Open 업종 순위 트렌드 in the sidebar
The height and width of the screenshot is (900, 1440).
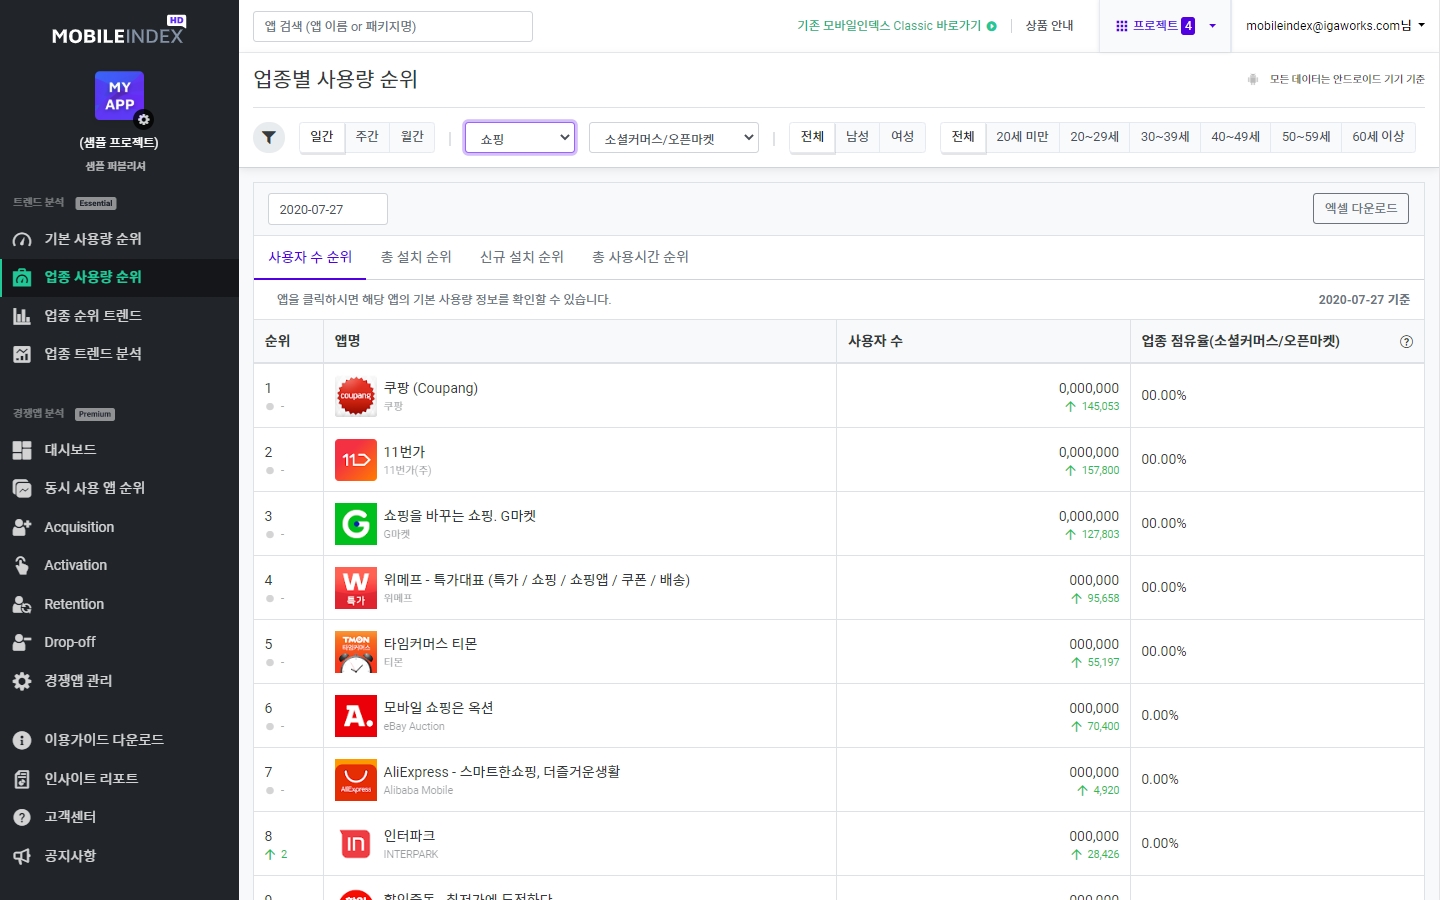click(x=119, y=316)
